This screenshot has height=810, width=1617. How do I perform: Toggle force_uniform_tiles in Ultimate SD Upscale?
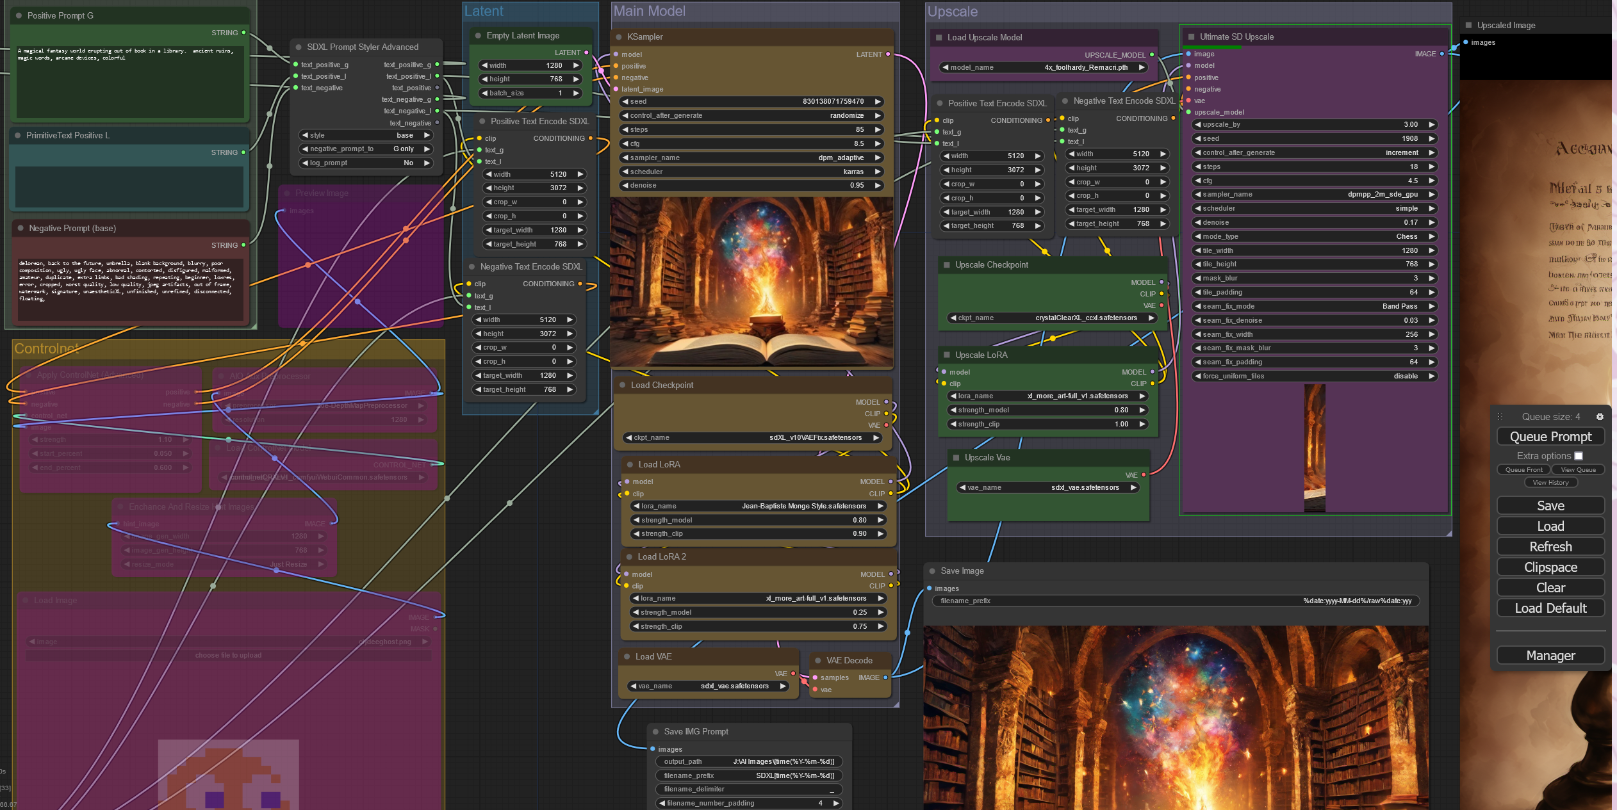1315,376
